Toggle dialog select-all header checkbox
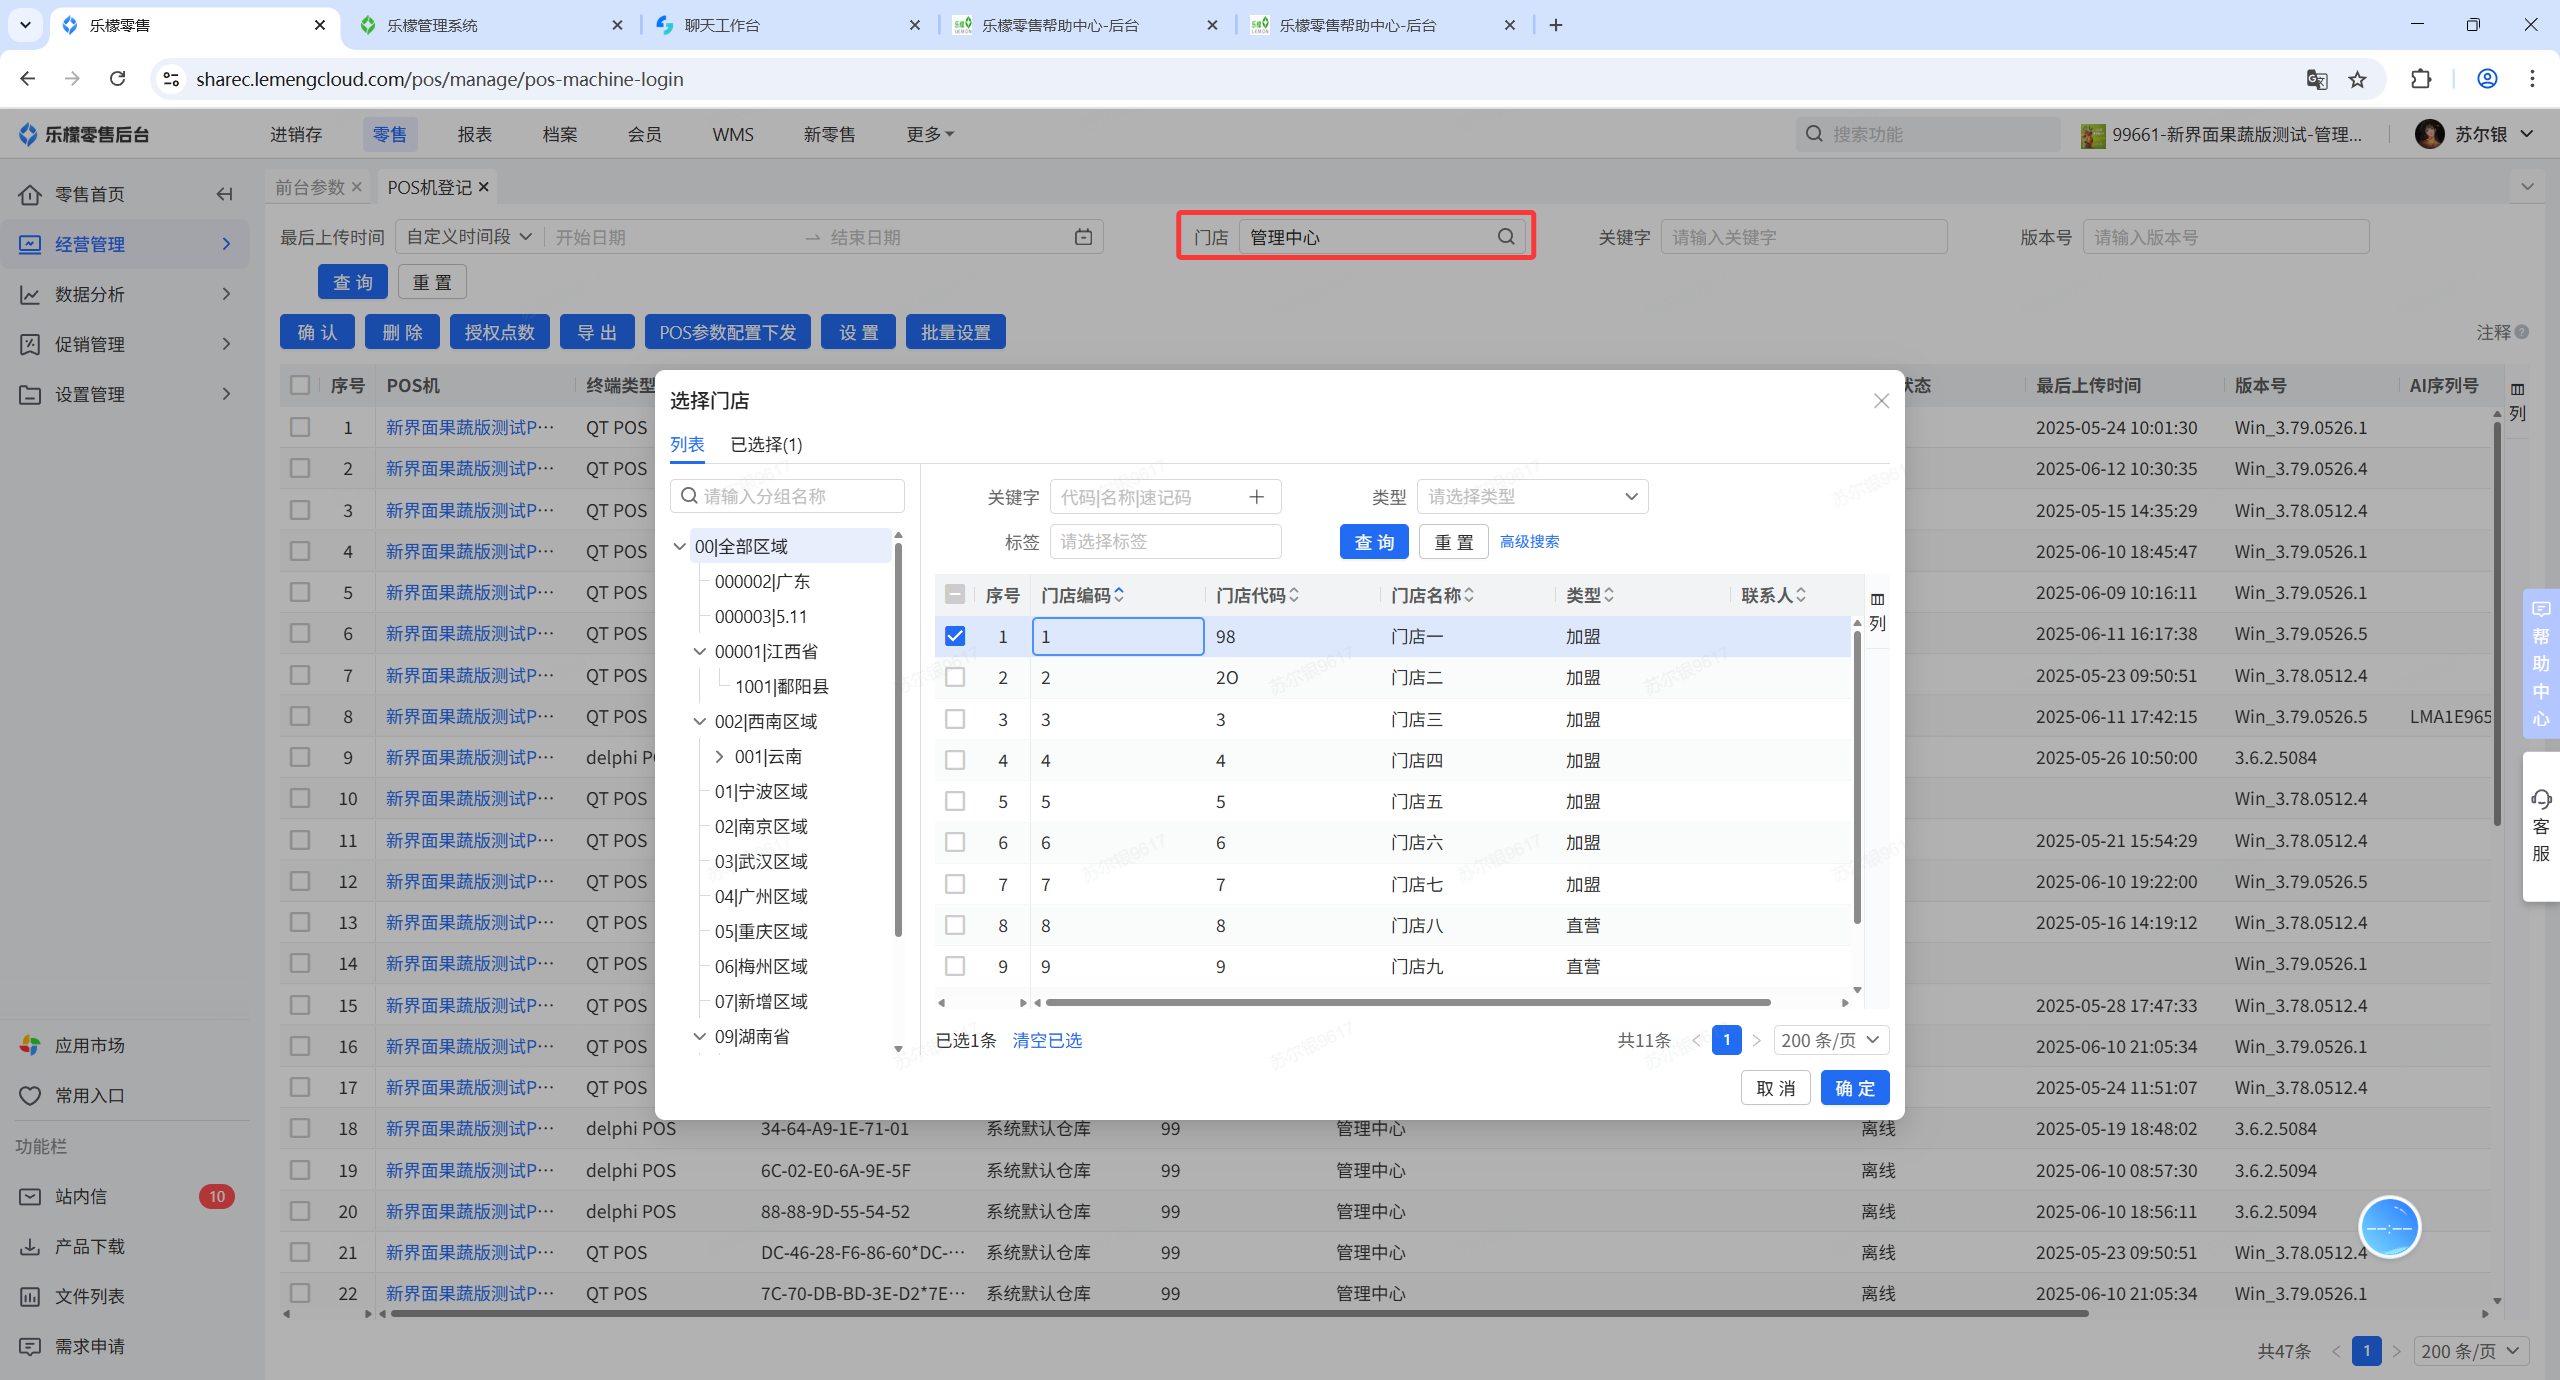 click(x=955, y=595)
